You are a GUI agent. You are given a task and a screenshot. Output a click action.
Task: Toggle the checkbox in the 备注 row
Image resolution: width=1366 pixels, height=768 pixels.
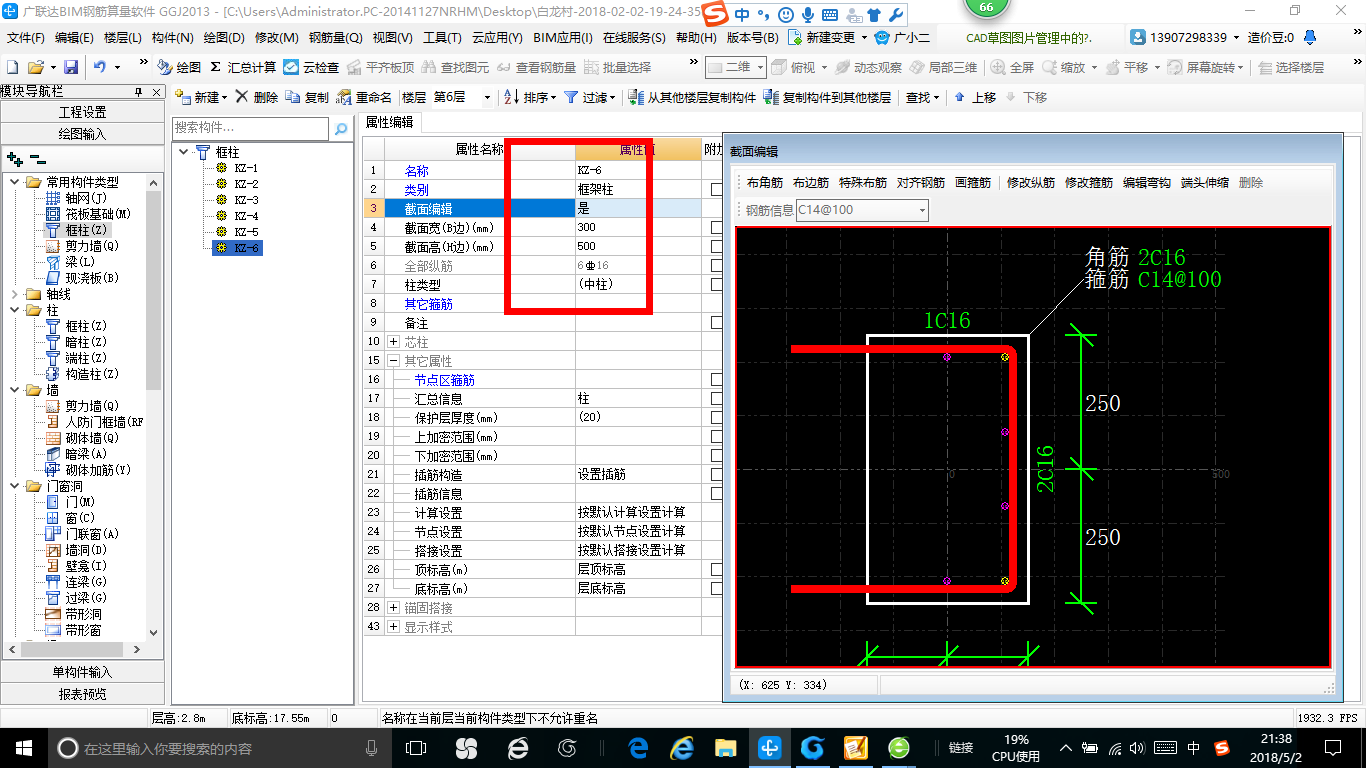(716, 323)
